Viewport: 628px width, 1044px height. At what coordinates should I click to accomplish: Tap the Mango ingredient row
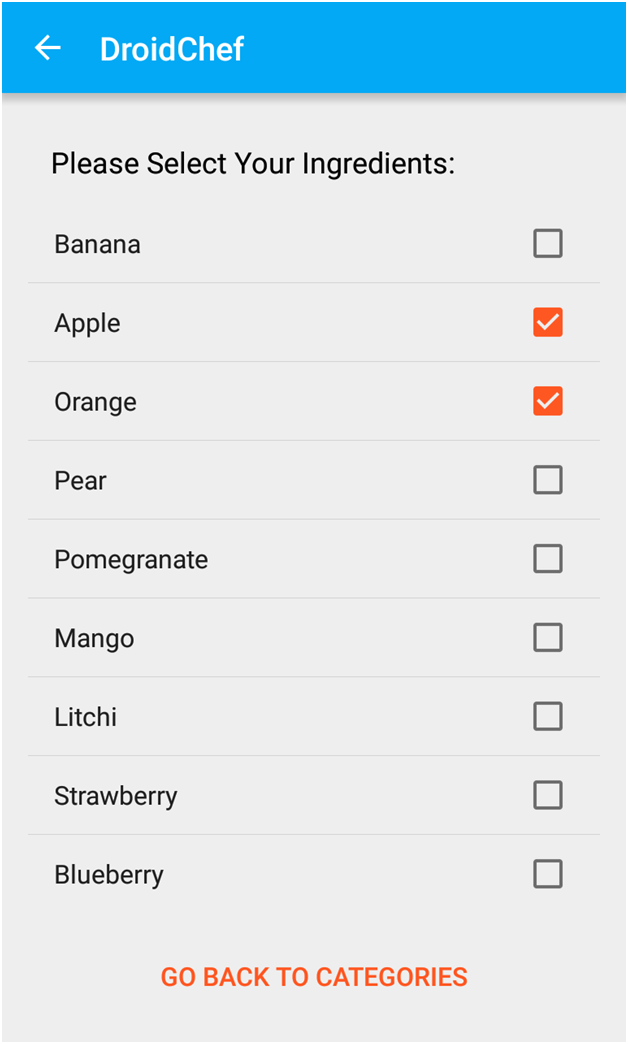pos(94,637)
